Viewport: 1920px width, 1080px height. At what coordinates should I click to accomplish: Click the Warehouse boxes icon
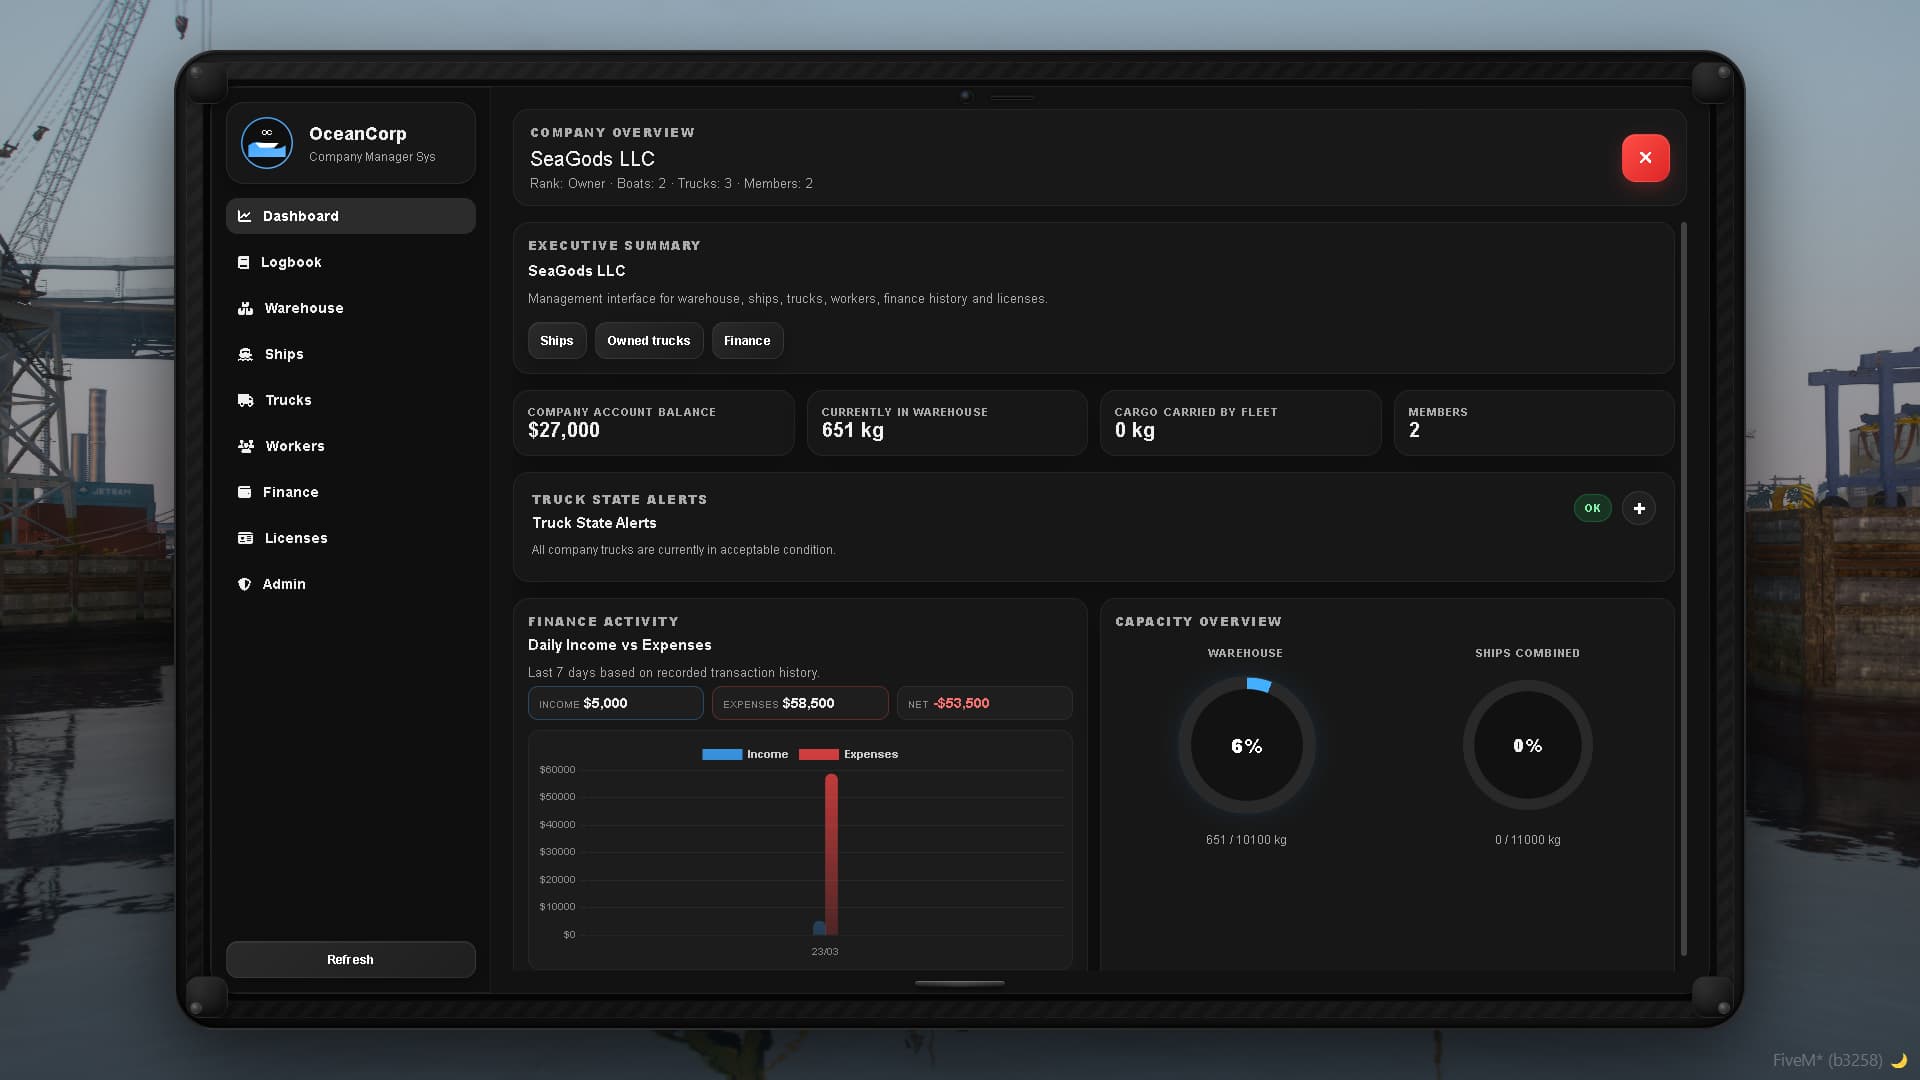click(245, 308)
